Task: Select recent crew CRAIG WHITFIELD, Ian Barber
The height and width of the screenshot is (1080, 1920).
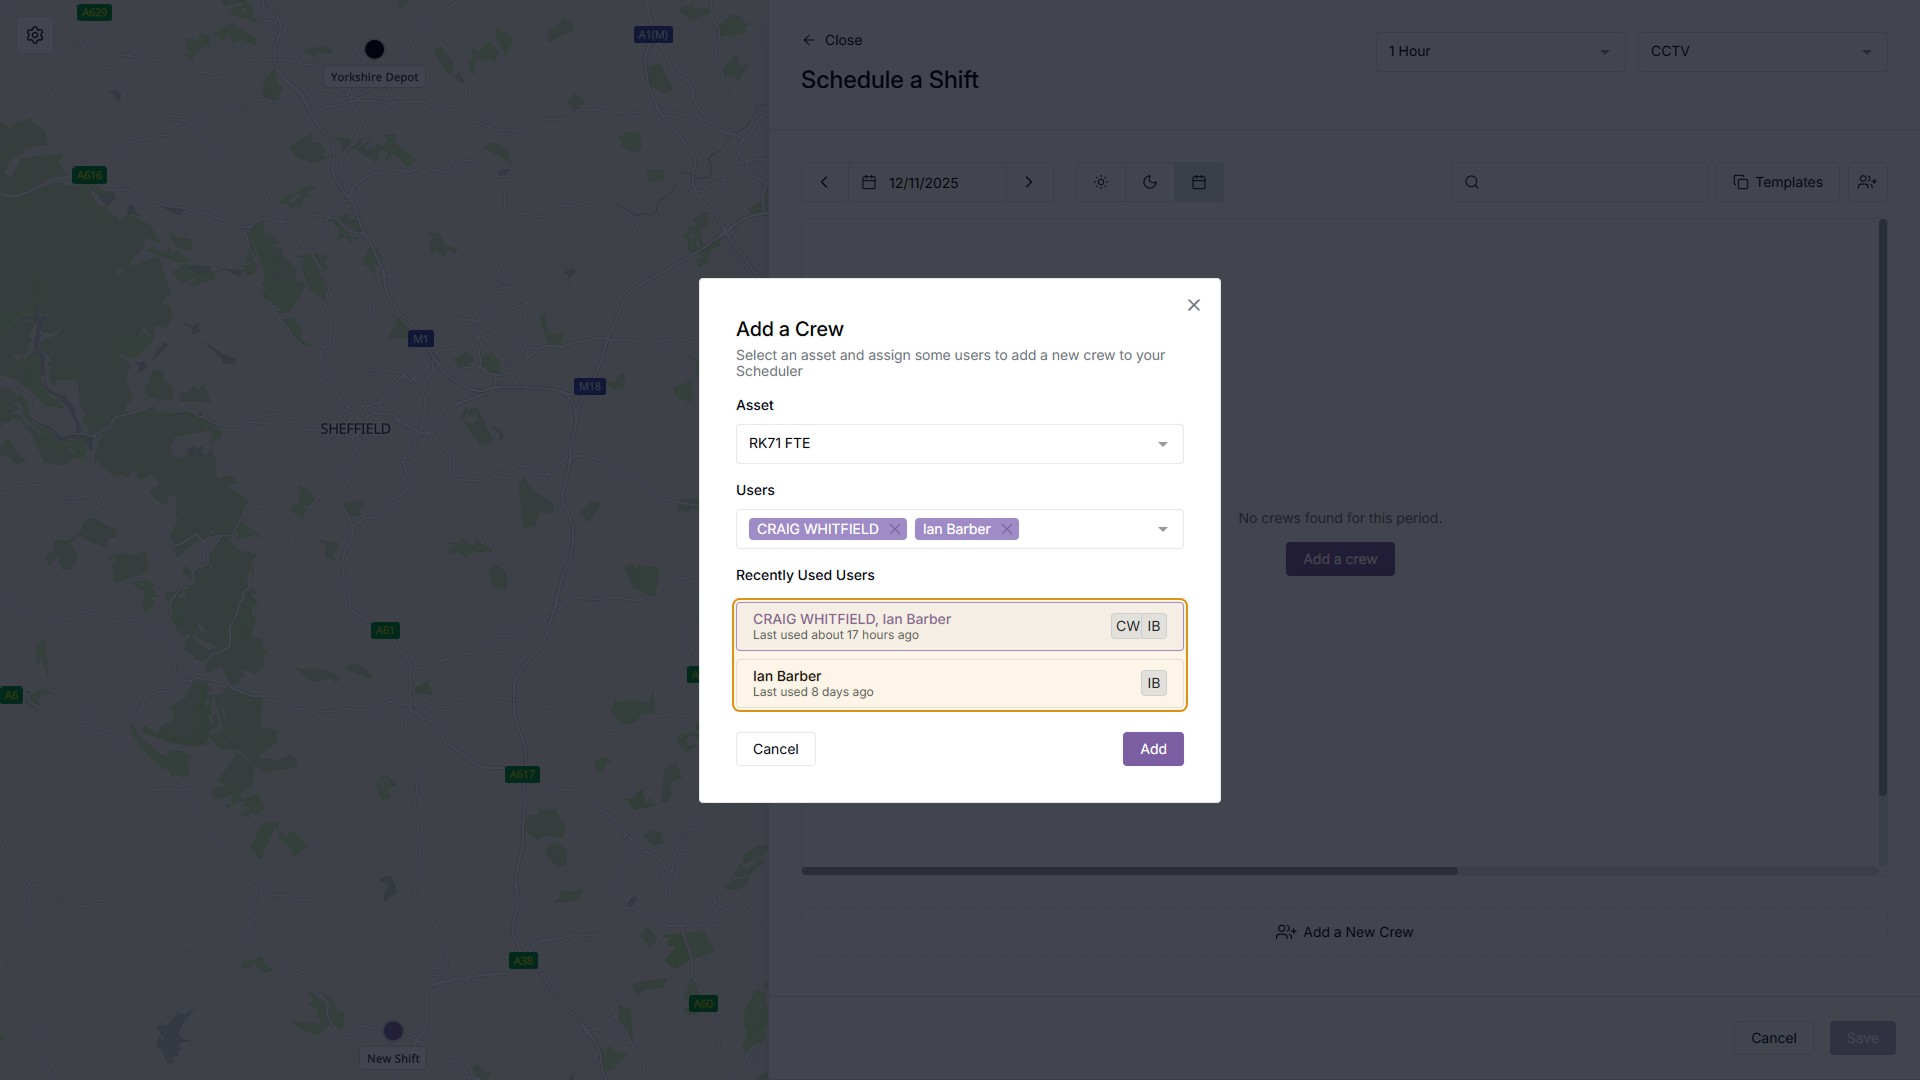Action: (959, 626)
